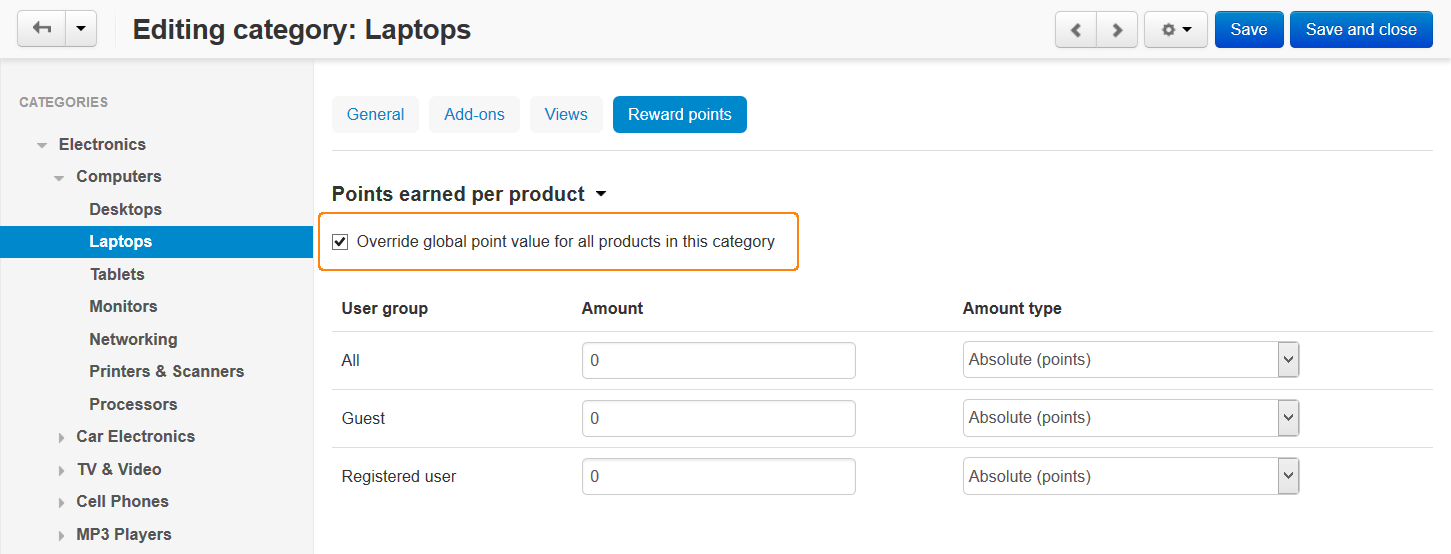
Task: Click the Save and close button
Action: 1361,30
